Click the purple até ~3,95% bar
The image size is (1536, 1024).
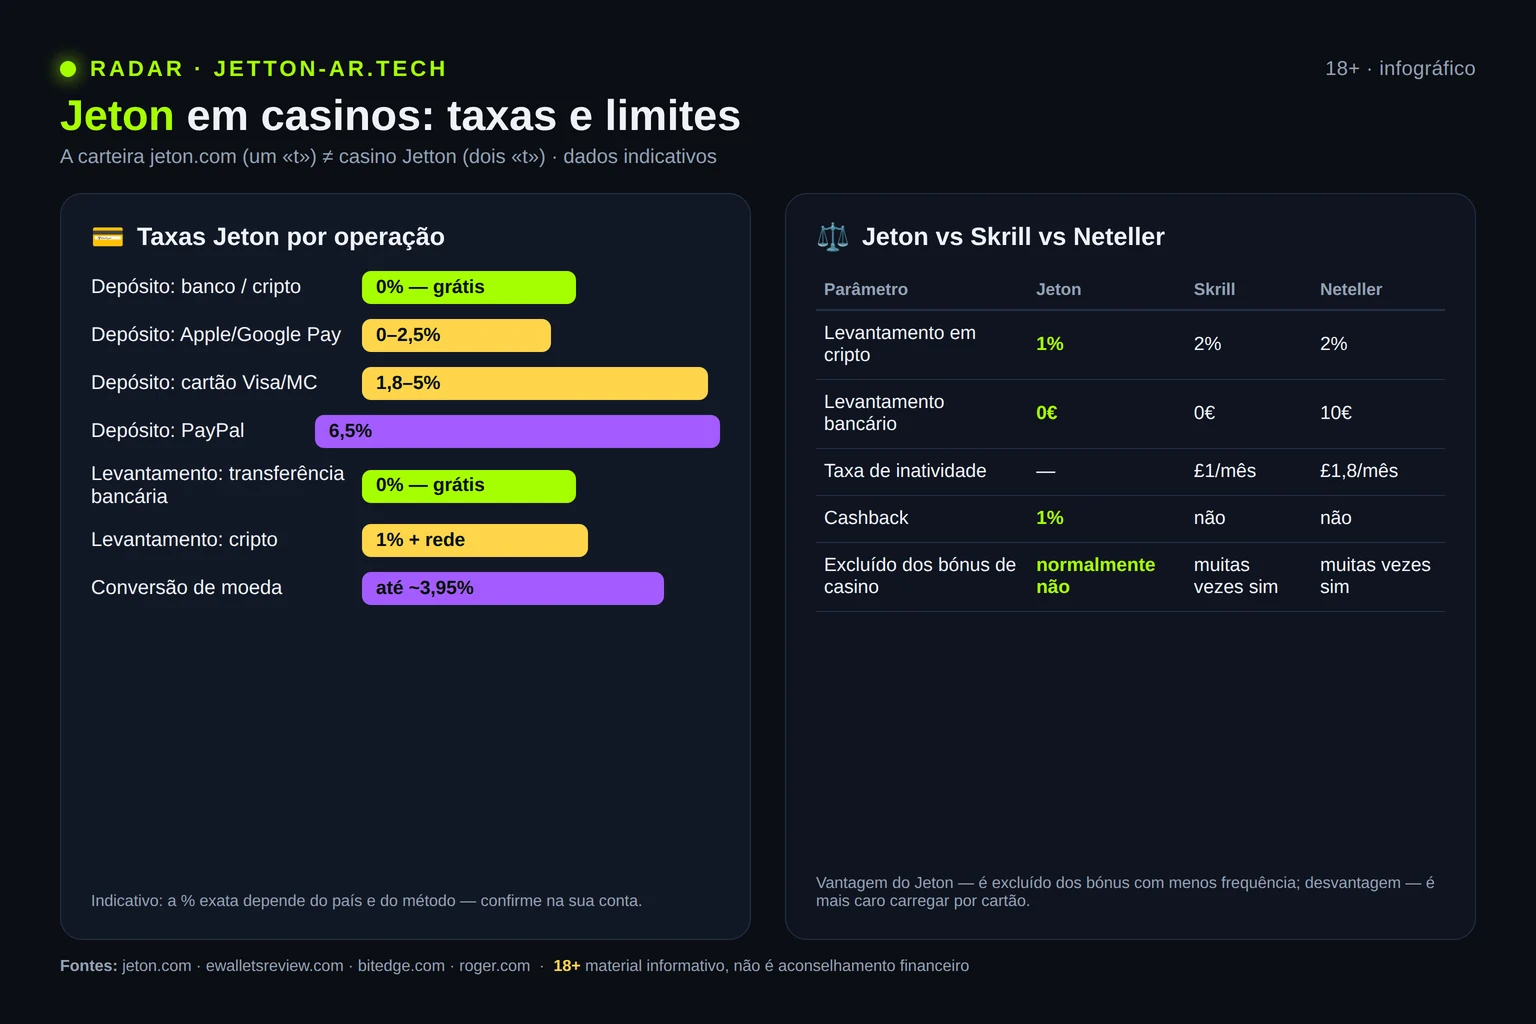tap(513, 588)
